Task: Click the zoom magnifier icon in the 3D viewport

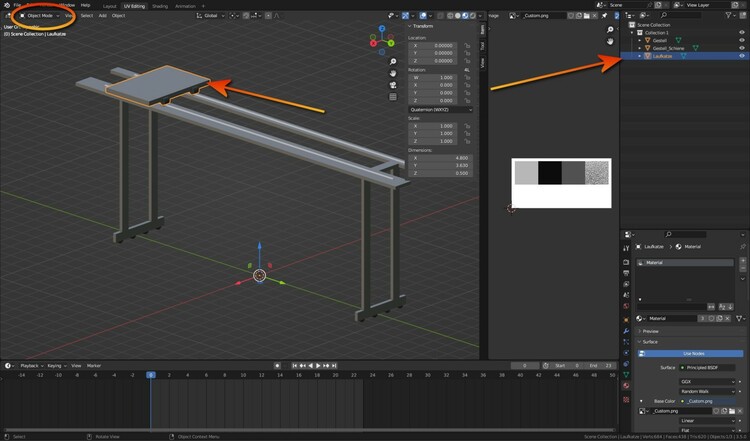Action: [393, 60]
